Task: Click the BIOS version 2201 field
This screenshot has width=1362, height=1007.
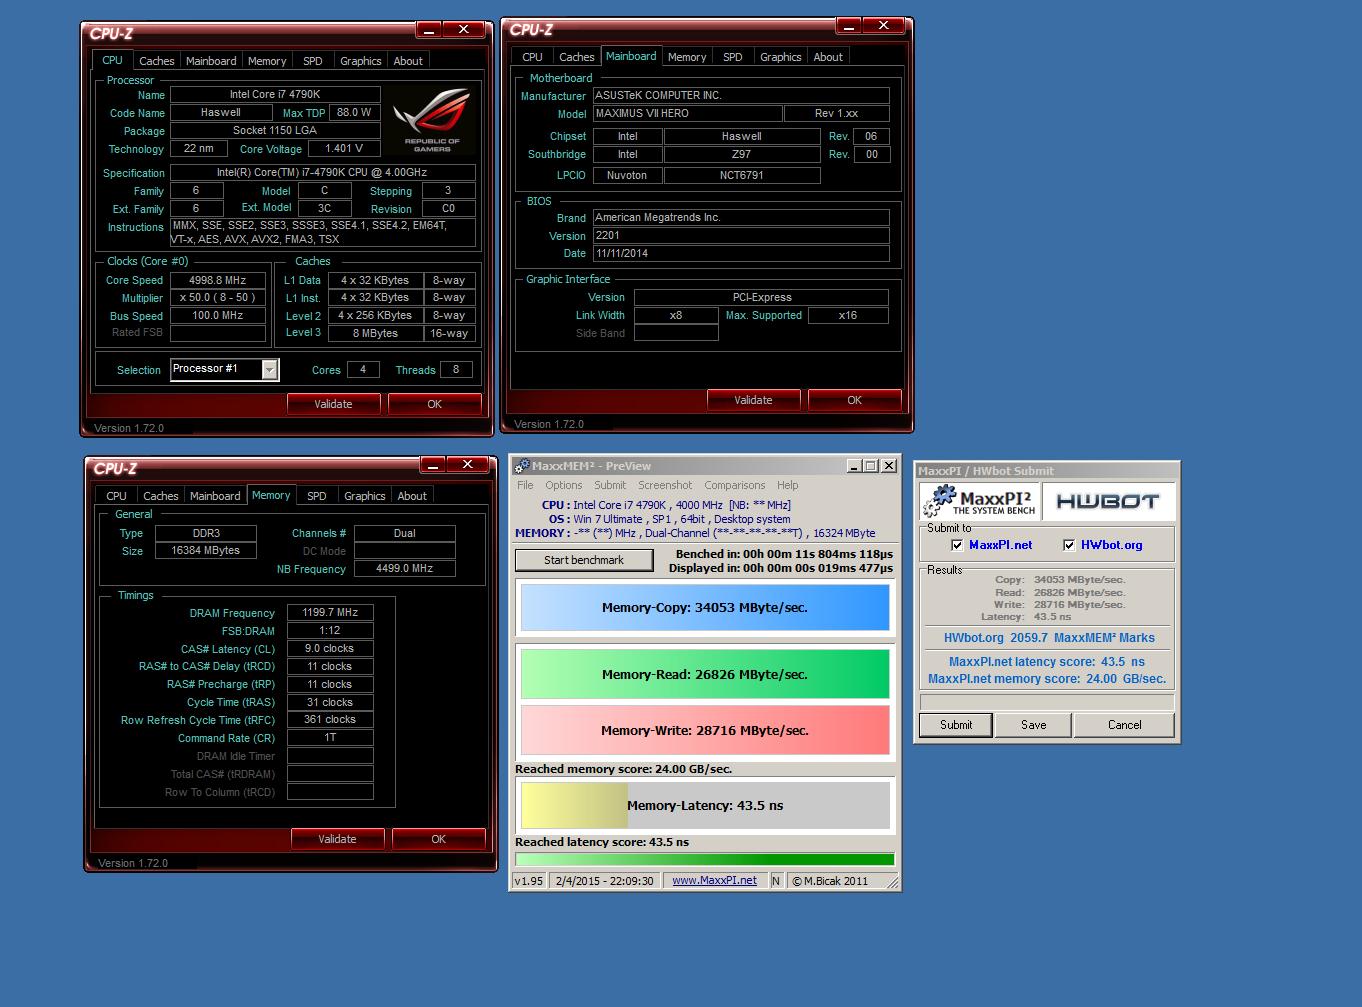Action: coord(741,236)
